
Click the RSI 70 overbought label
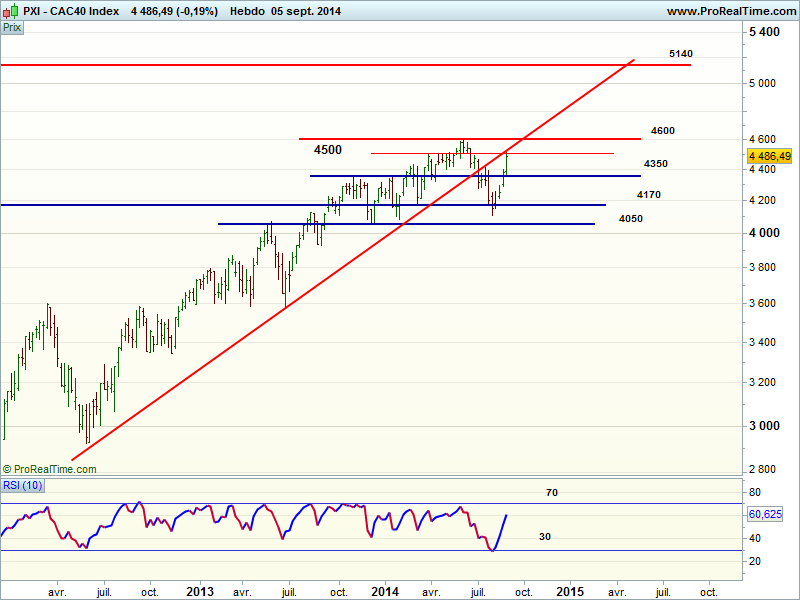coord(551,493)
